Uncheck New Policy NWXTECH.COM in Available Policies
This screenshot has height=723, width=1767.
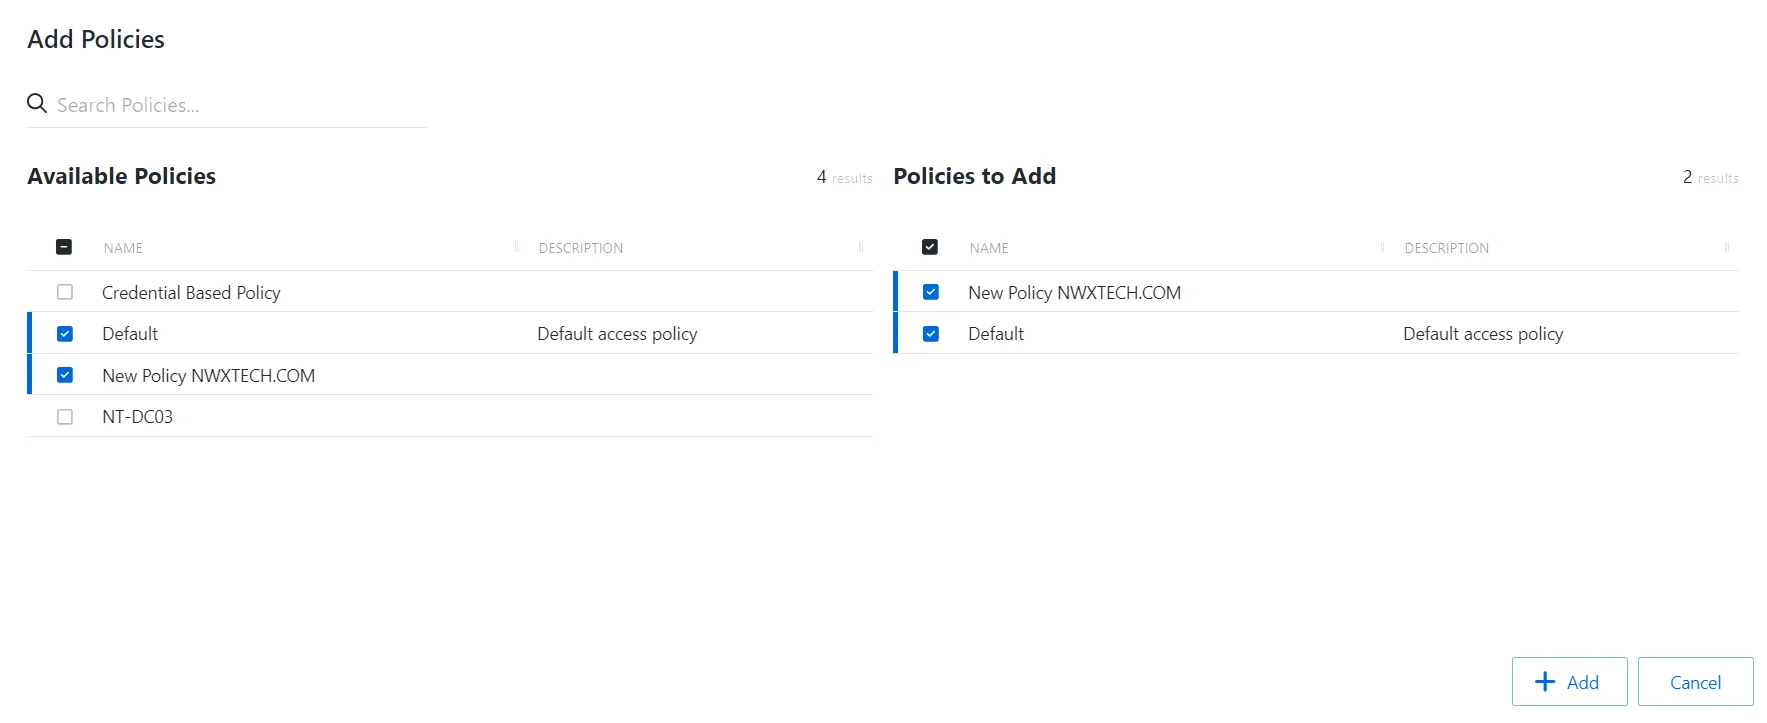(x=65, y=375)
